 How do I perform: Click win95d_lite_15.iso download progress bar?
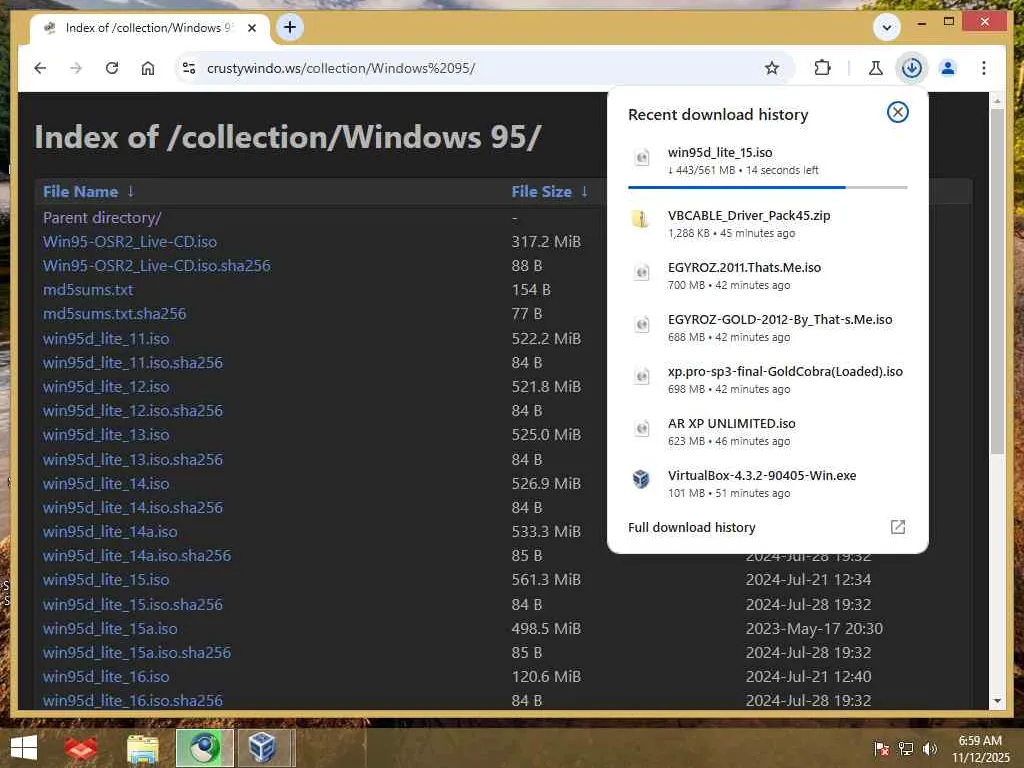pos(767,187)
